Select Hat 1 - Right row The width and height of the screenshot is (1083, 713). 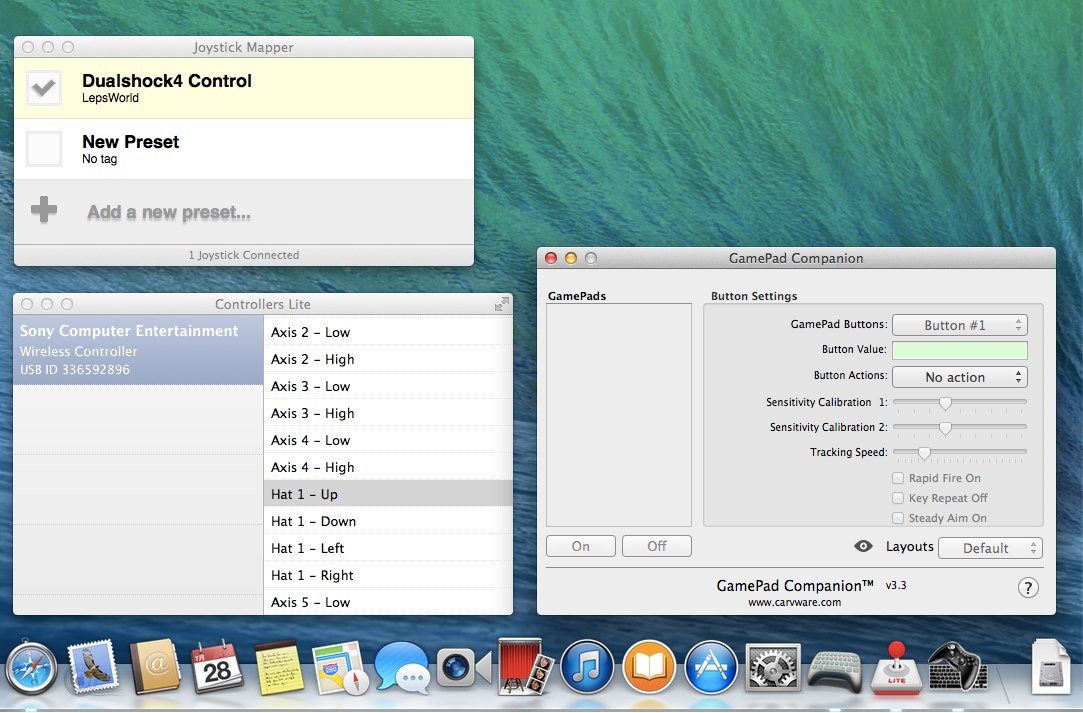[x=388, y=575]
